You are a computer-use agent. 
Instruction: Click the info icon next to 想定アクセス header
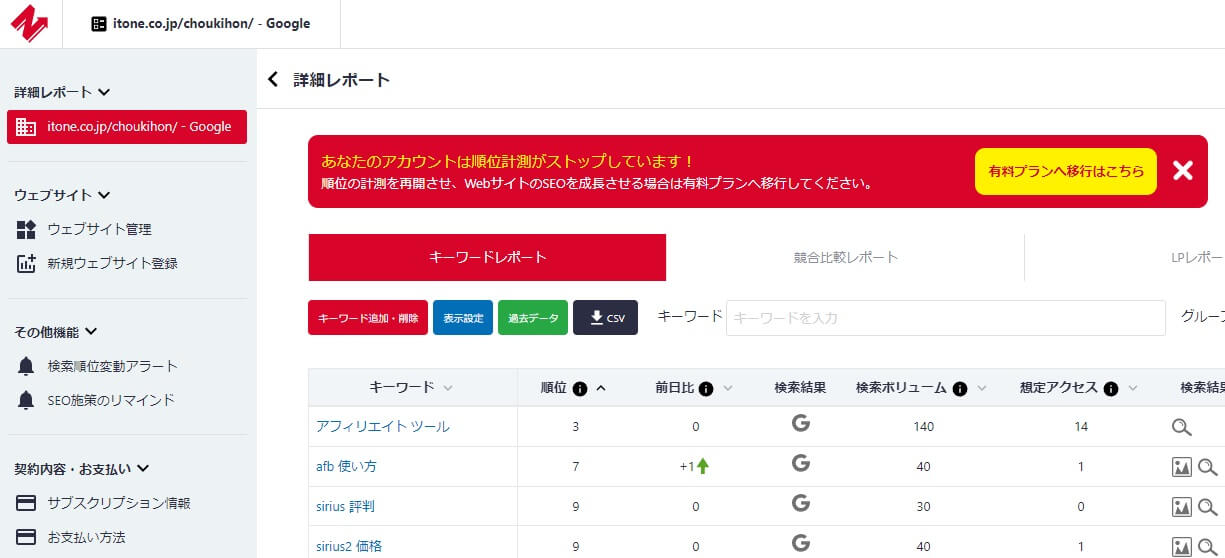click(1110, 388)
